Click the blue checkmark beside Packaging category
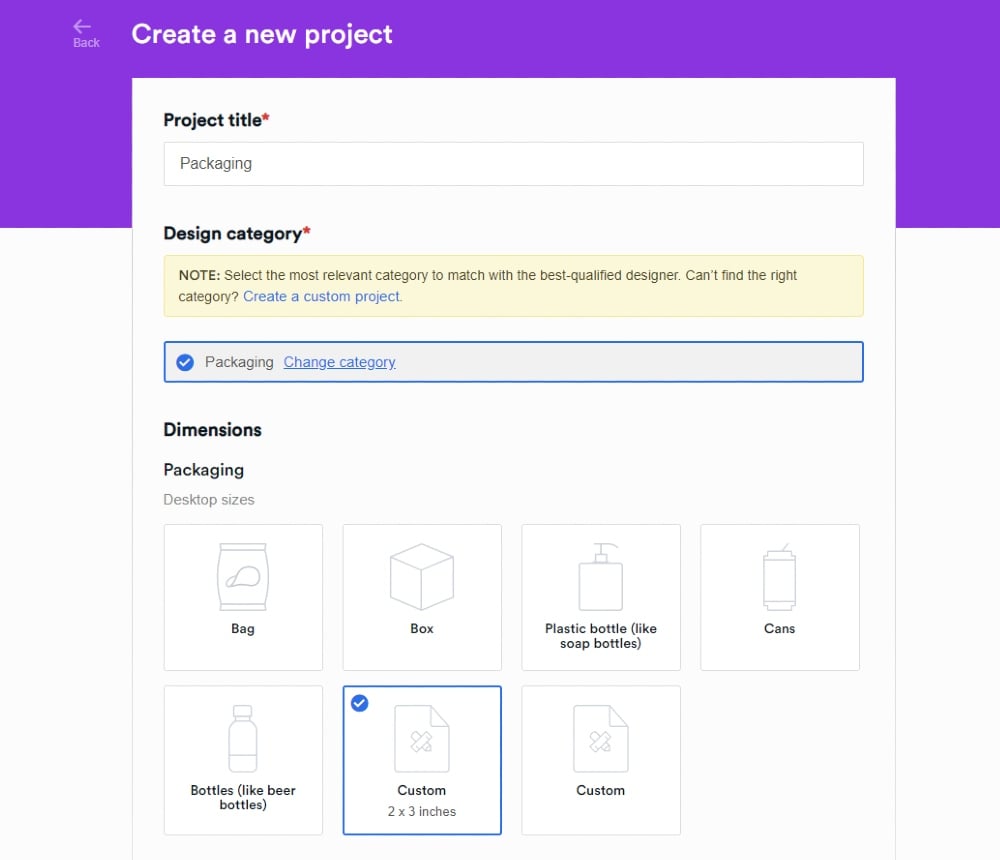The image size is (1000, 860). (x=185, y=362)
